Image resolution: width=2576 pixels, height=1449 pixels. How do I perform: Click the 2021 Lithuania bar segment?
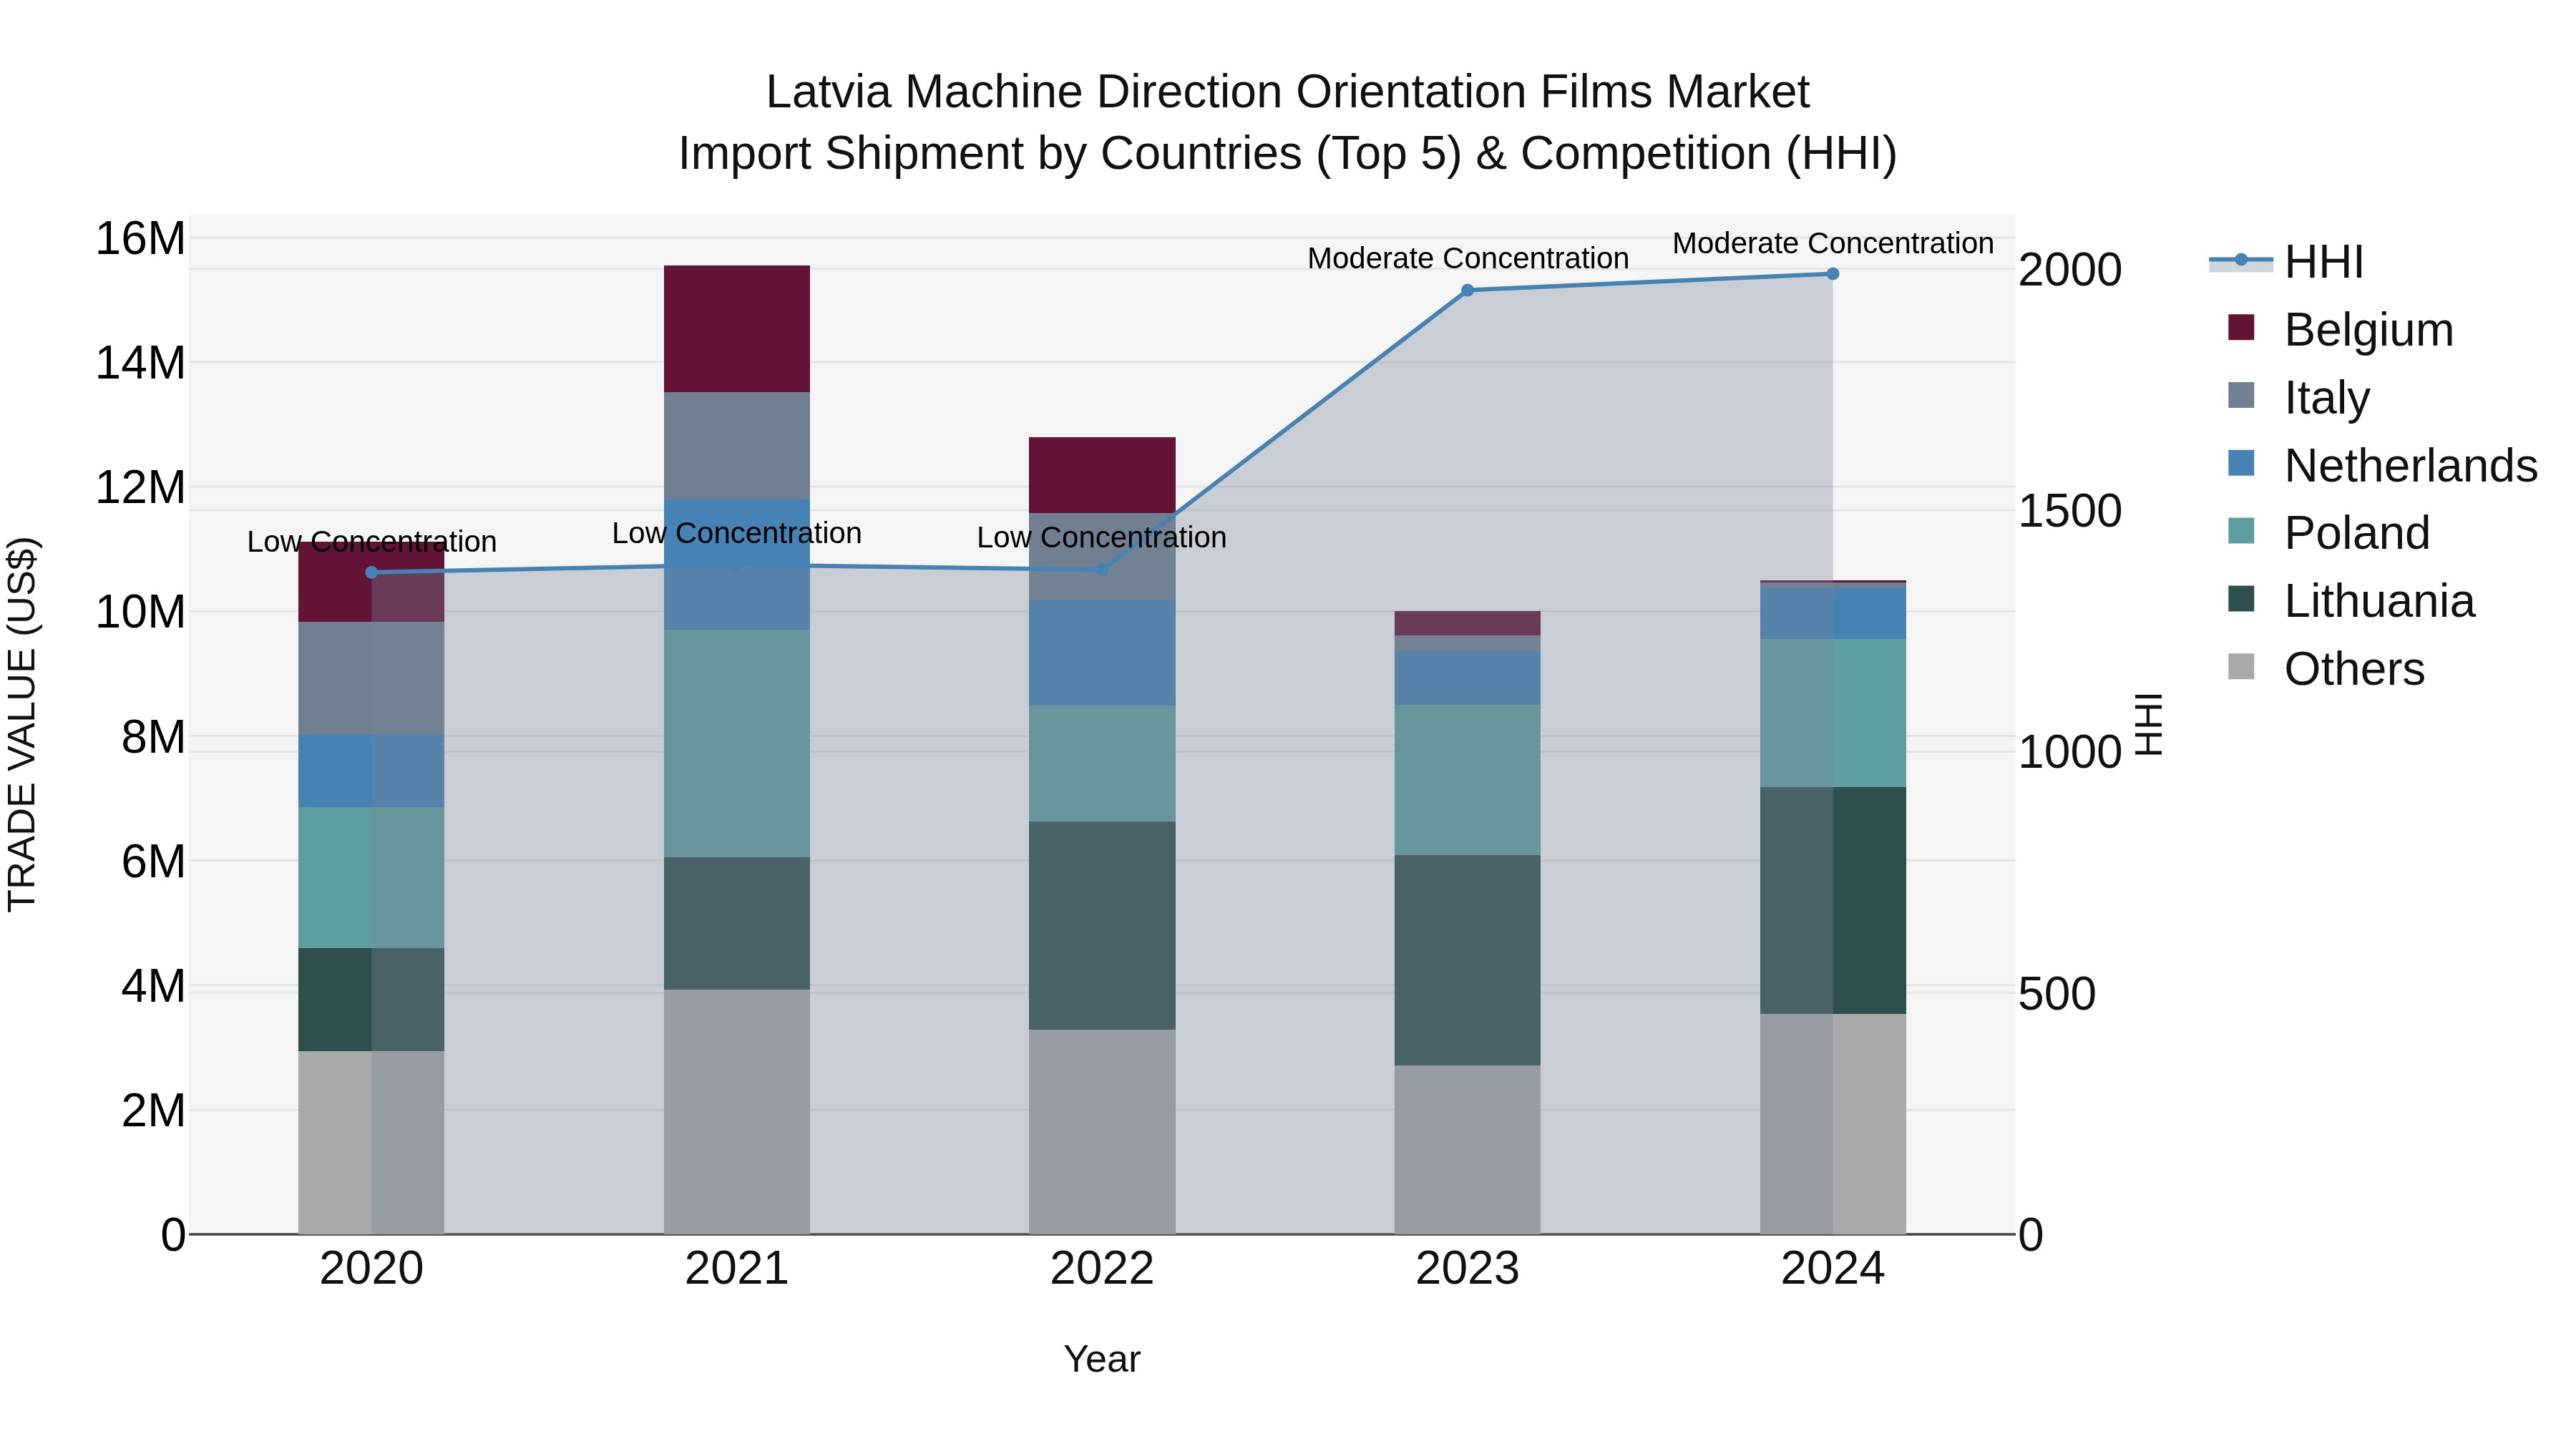(737, 923)
